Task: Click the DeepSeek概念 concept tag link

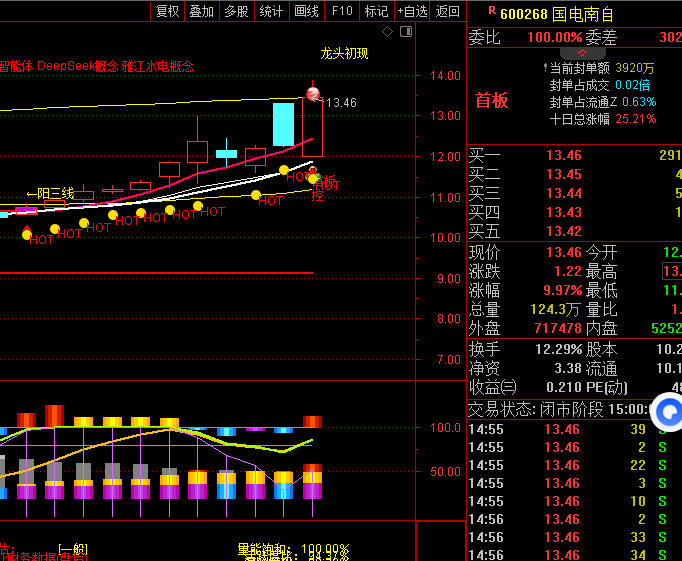Action: (x=76, y=66)
